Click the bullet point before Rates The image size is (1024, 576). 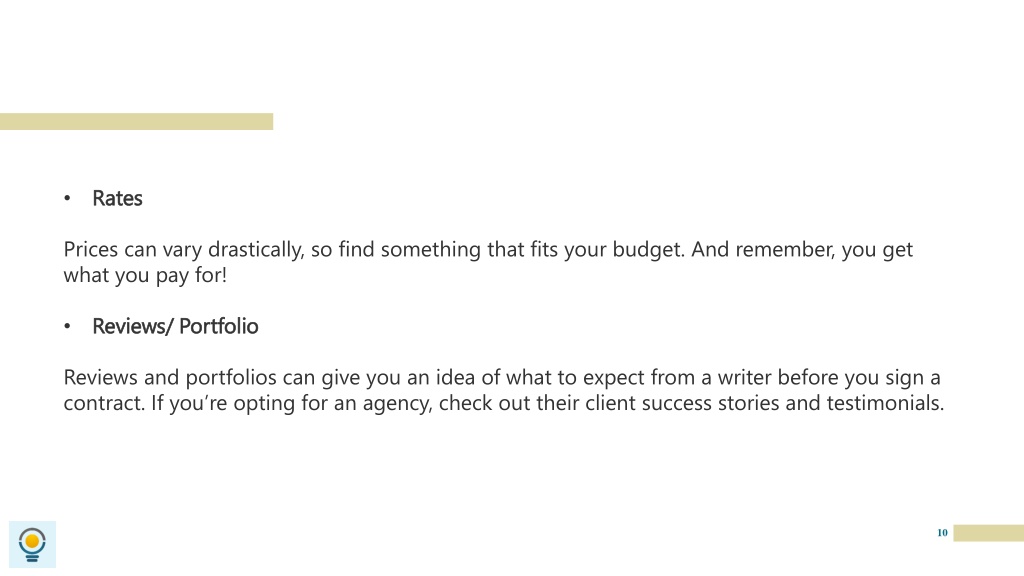67,199
